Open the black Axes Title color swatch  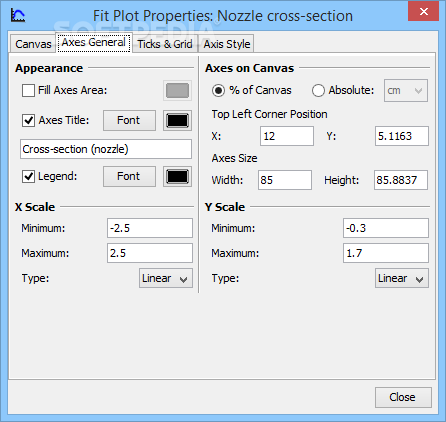click(177, 120)
